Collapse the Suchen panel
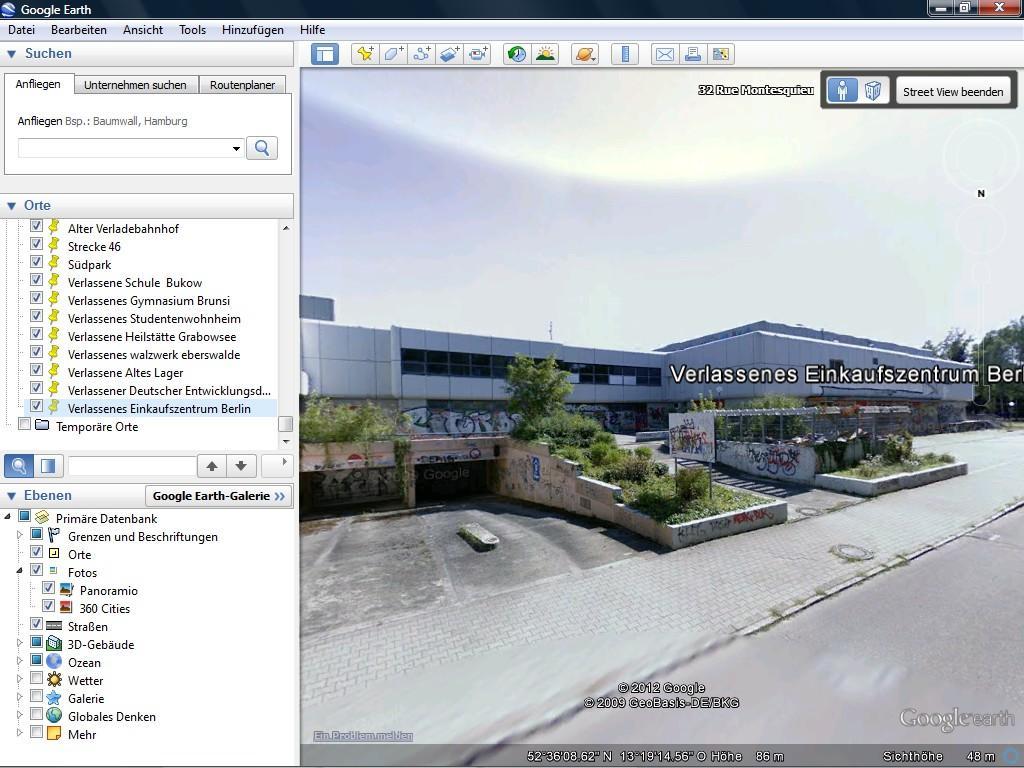The image size is (1024, 768). pos(11,54)
